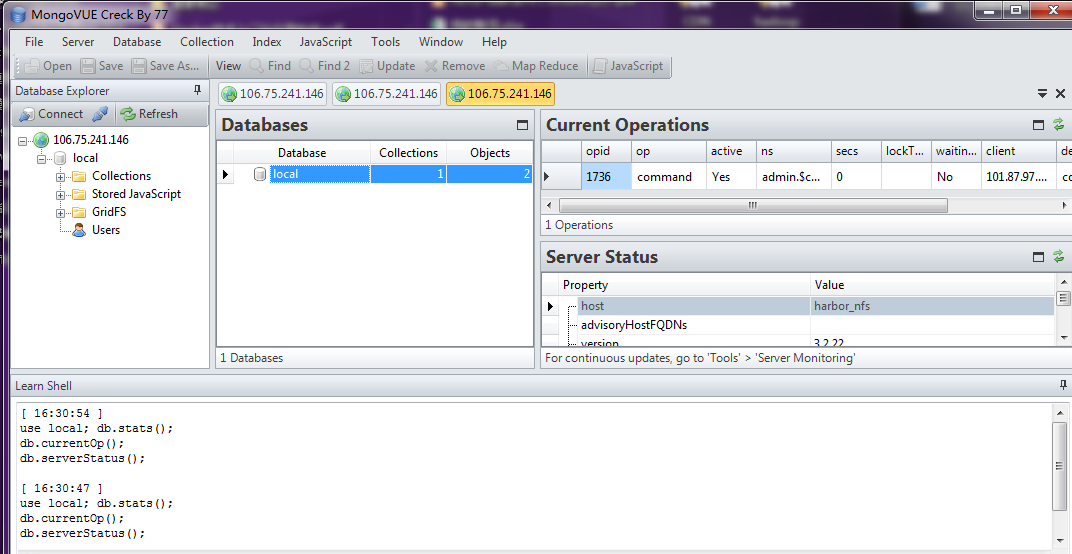The height and width of the screenshot is (554, 1072).
Task: Click View in the toolbar
Action: coord(228,66)
